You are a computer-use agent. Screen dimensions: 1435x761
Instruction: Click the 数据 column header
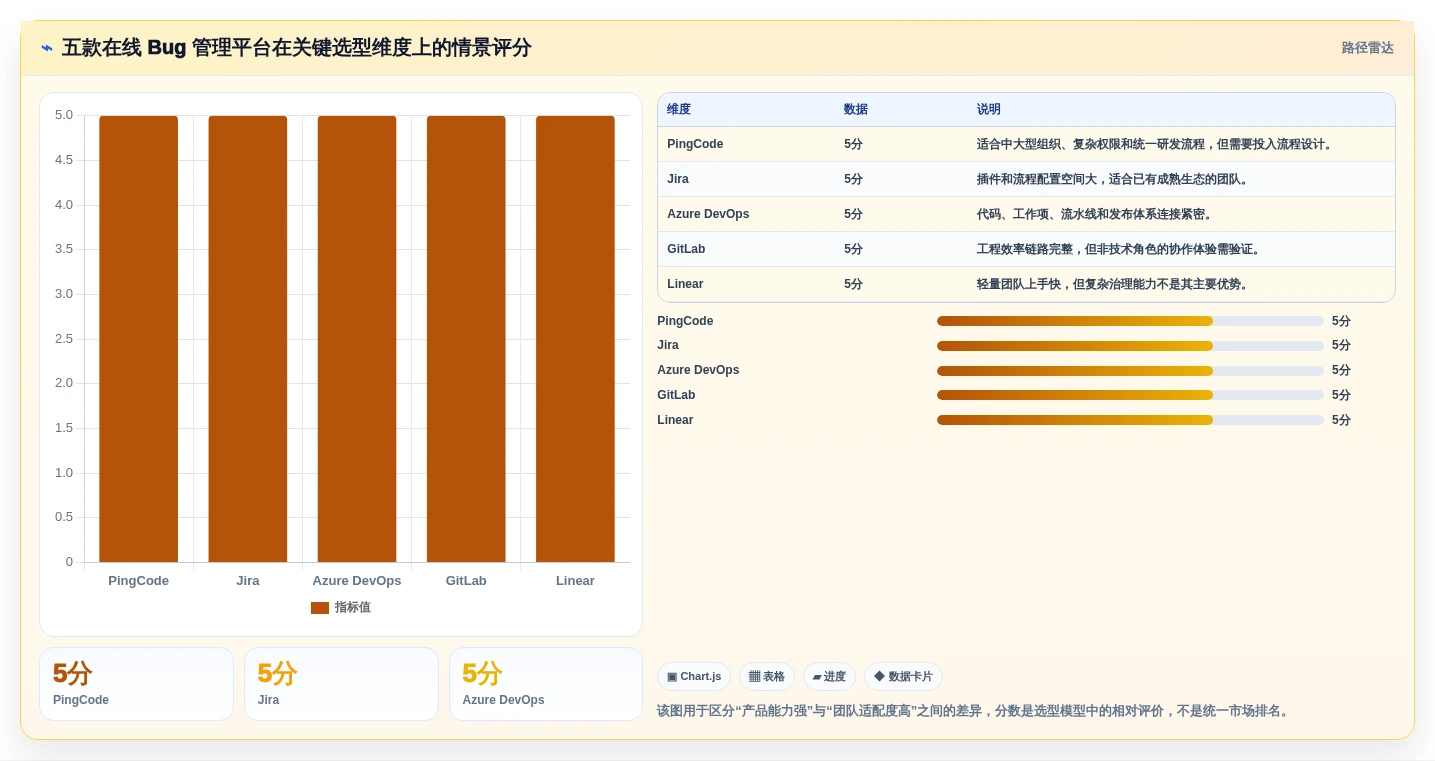(x=856, y=110)
